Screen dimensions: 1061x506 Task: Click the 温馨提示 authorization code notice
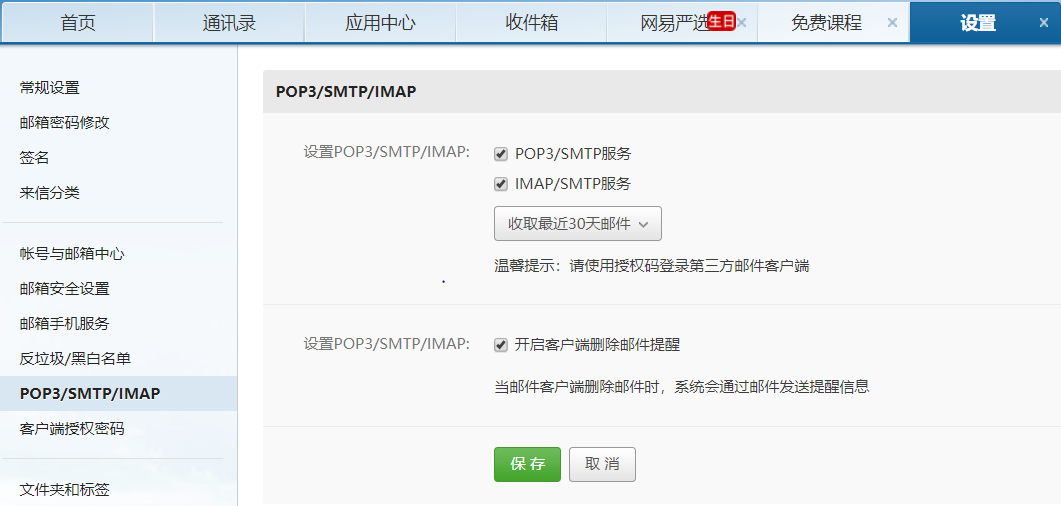pos(652,266)
